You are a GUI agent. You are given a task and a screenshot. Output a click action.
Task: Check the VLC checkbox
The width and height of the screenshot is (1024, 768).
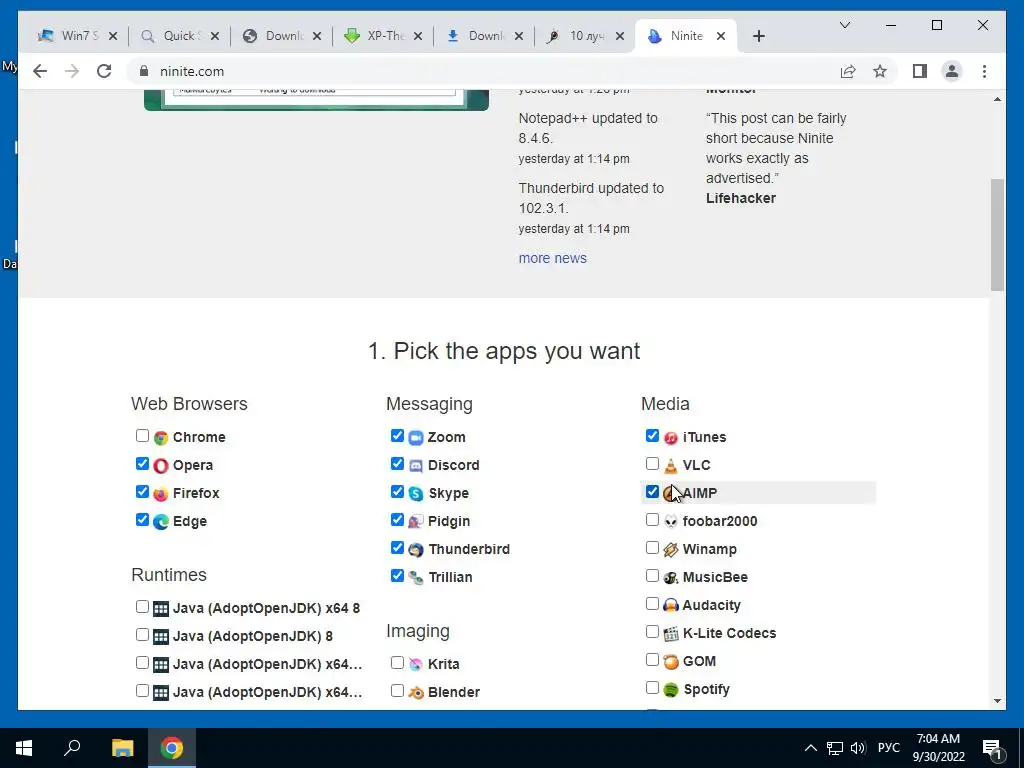click(652, 464)
